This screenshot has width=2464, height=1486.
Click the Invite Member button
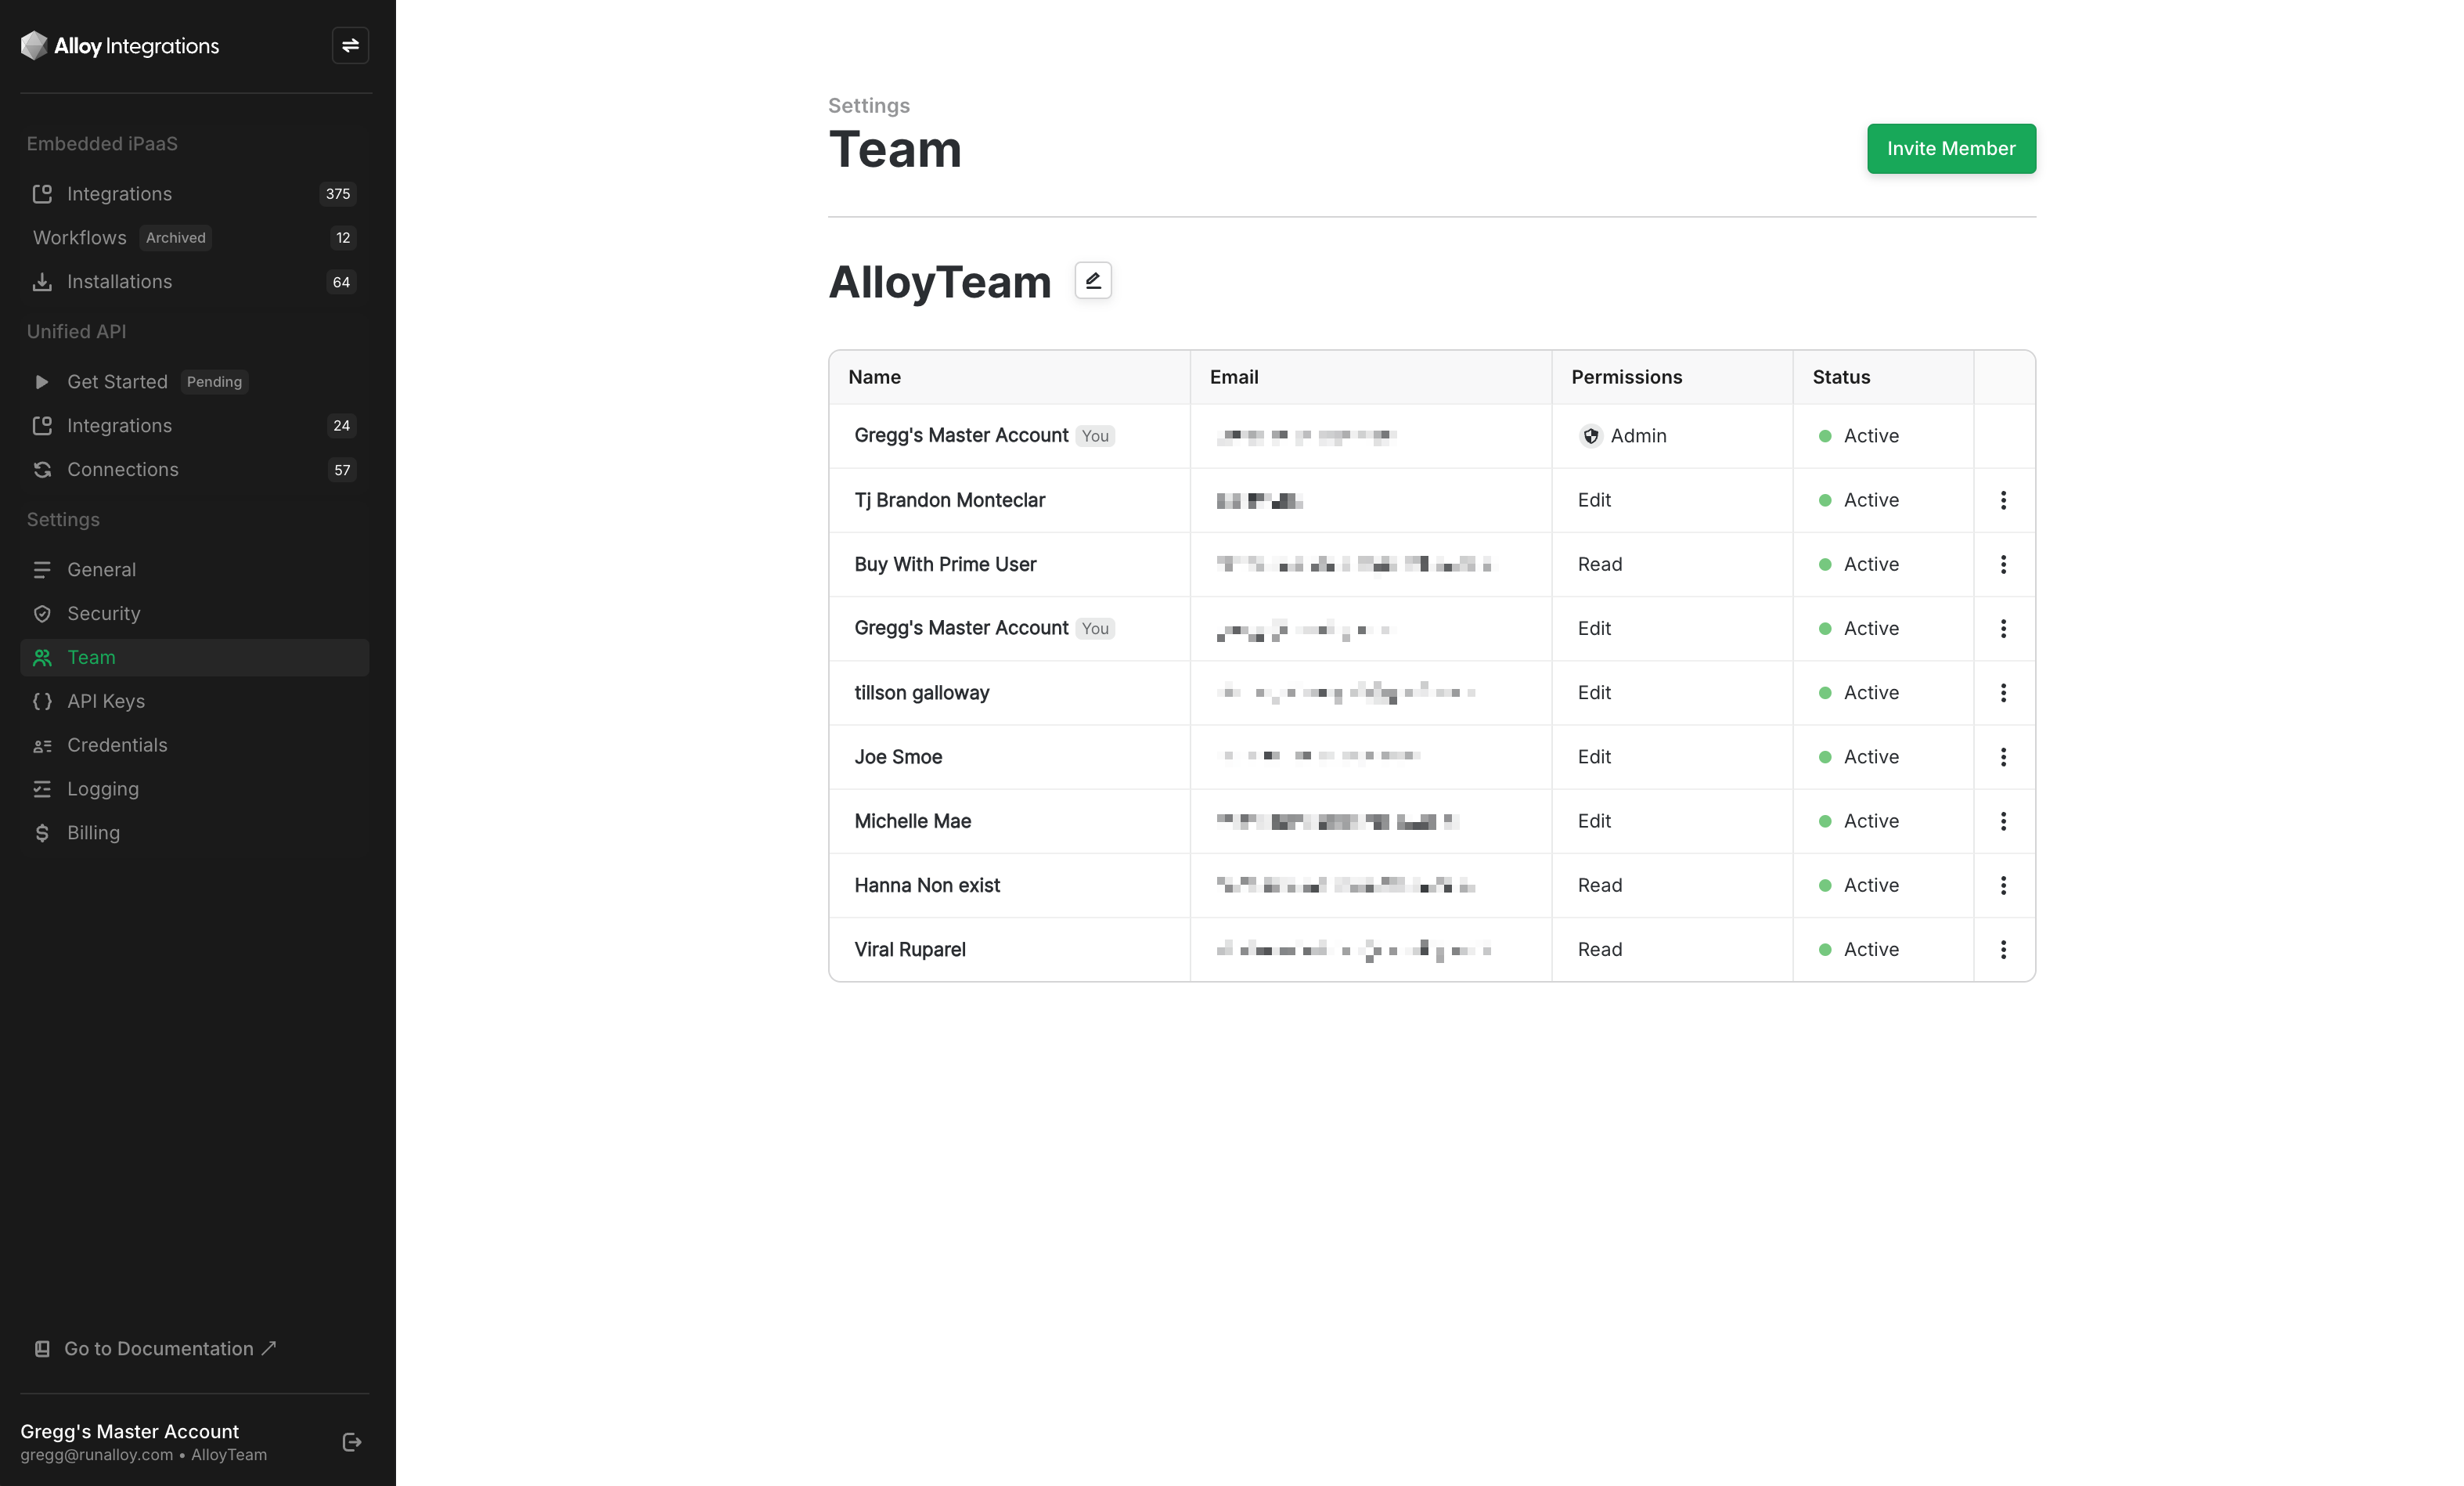1951,149
